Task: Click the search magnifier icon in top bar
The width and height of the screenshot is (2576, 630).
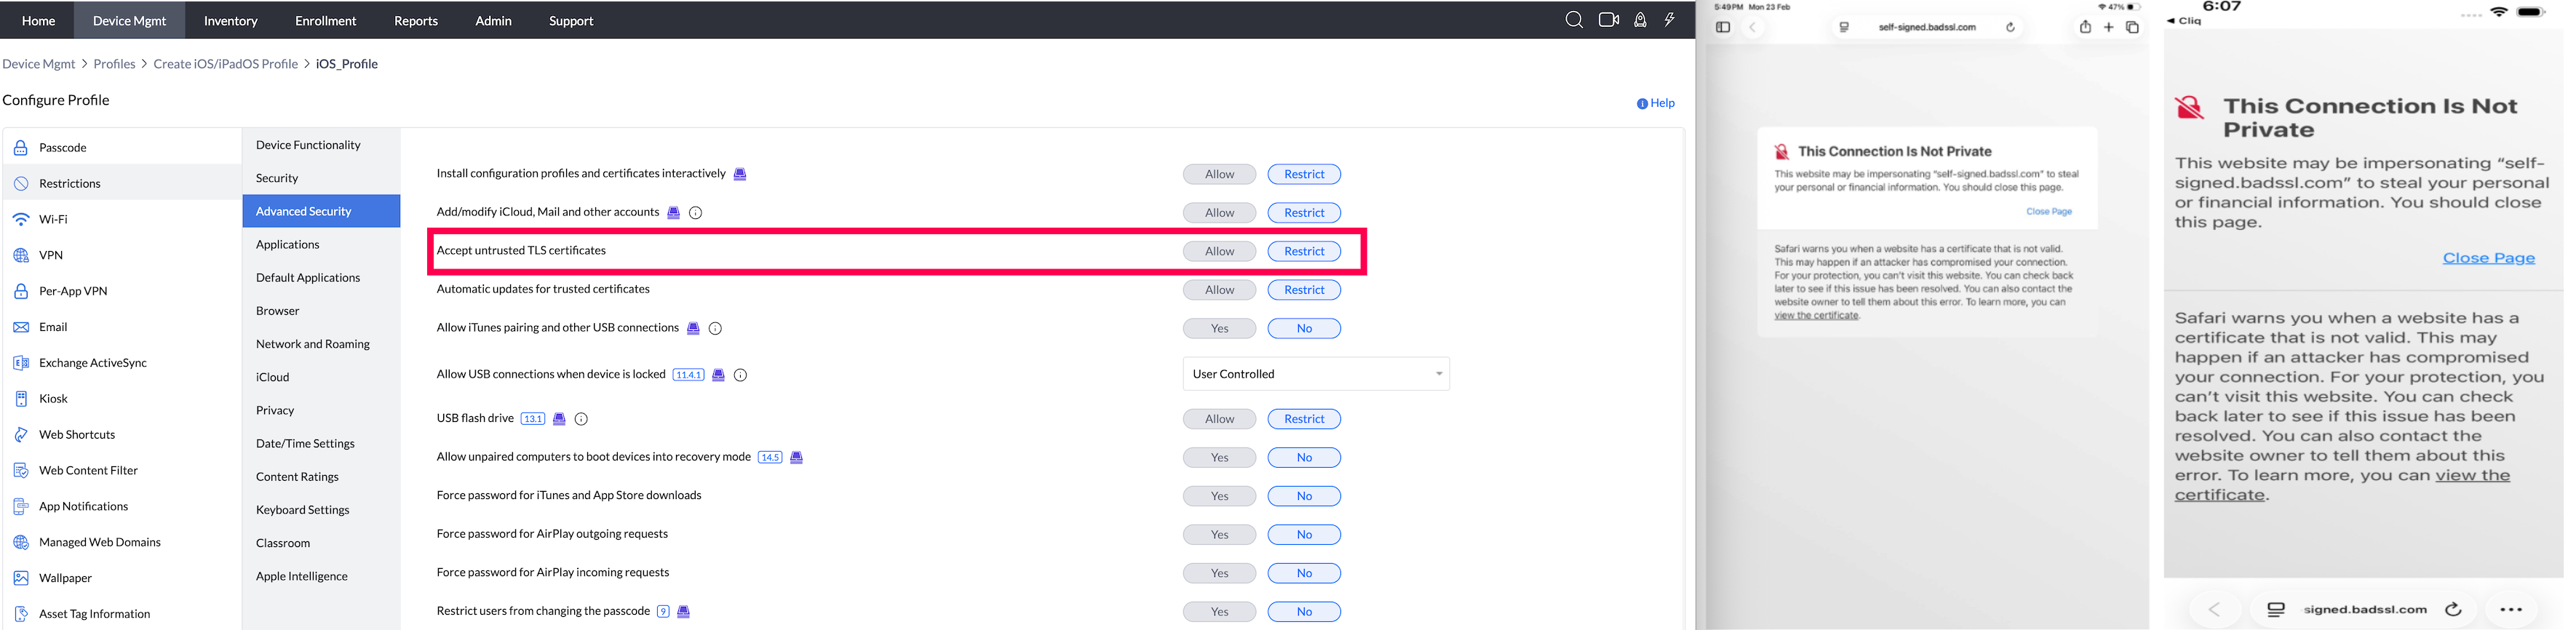Action: (1573, 20)
